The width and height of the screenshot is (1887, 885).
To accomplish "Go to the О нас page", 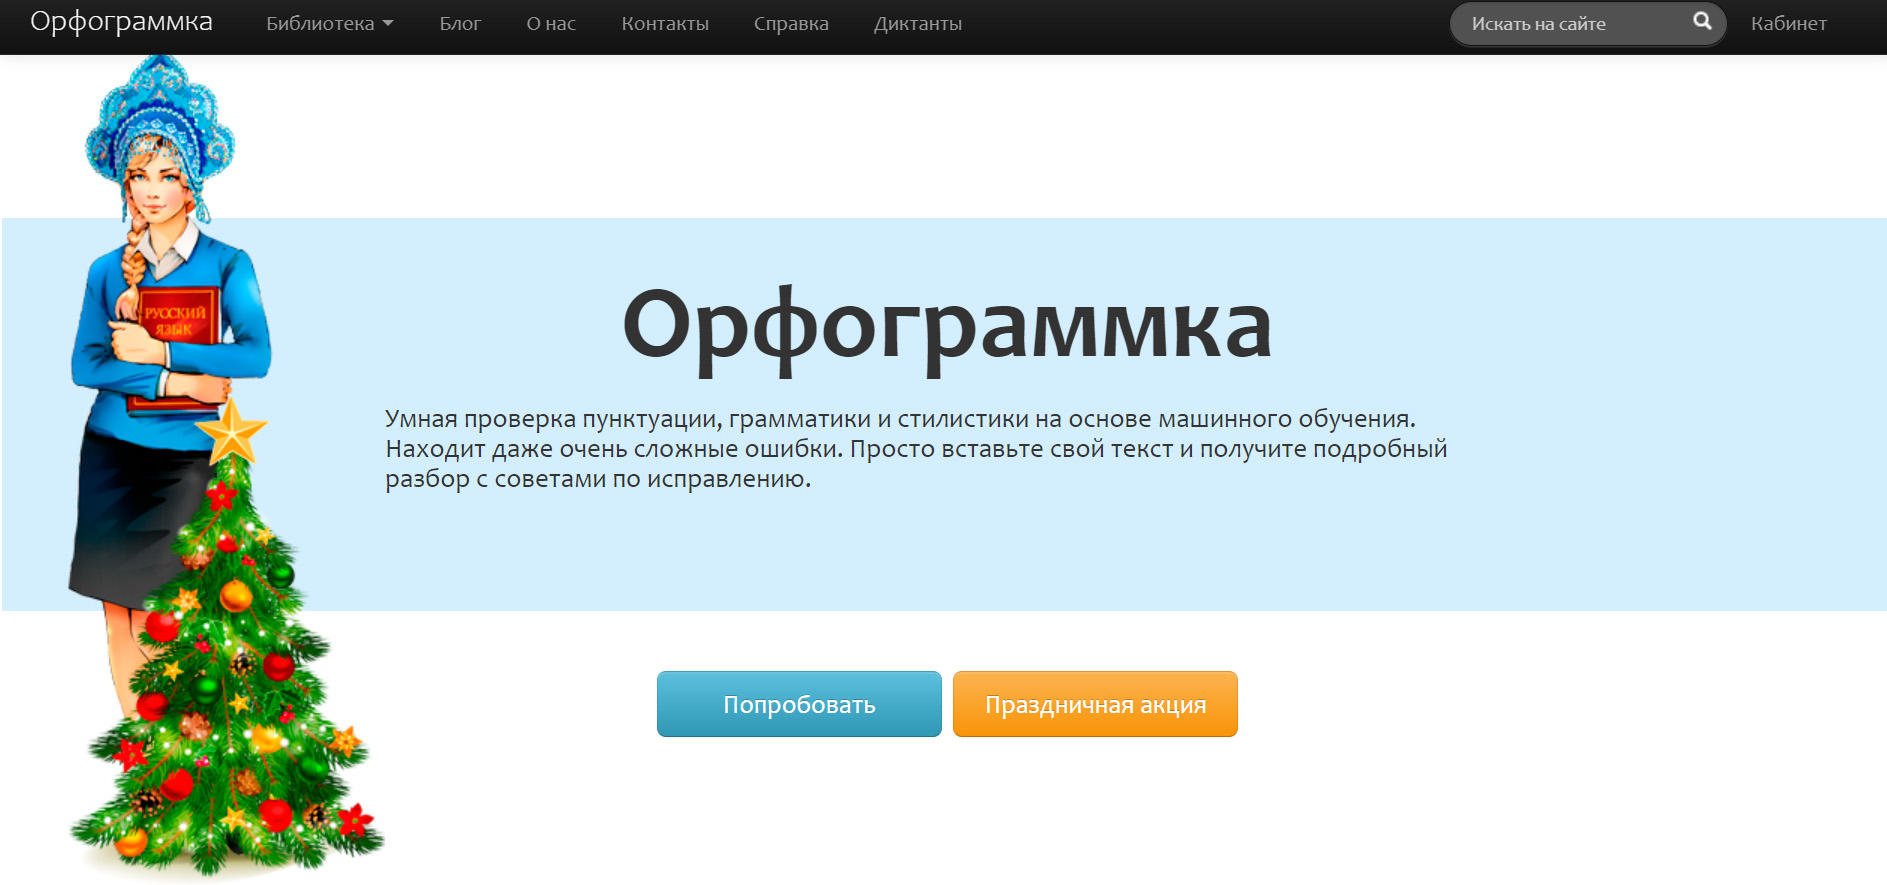I will tap(551, 24).
